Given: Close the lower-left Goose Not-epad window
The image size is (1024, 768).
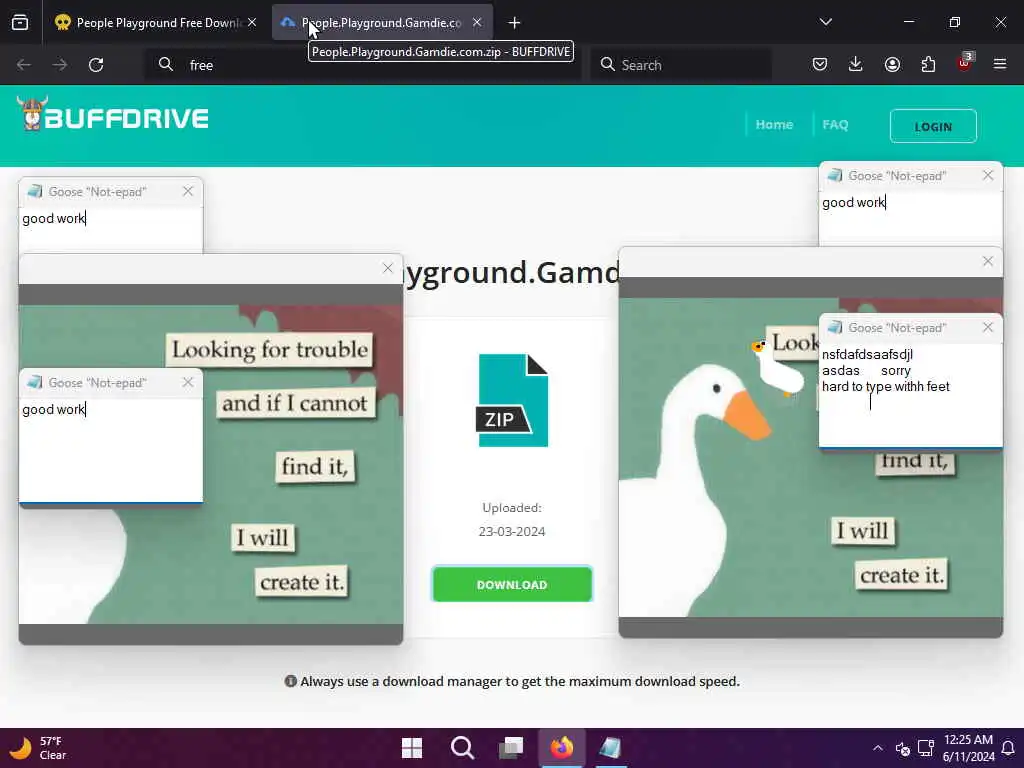Looking at the screenshot, I should (x=188, y=382).
